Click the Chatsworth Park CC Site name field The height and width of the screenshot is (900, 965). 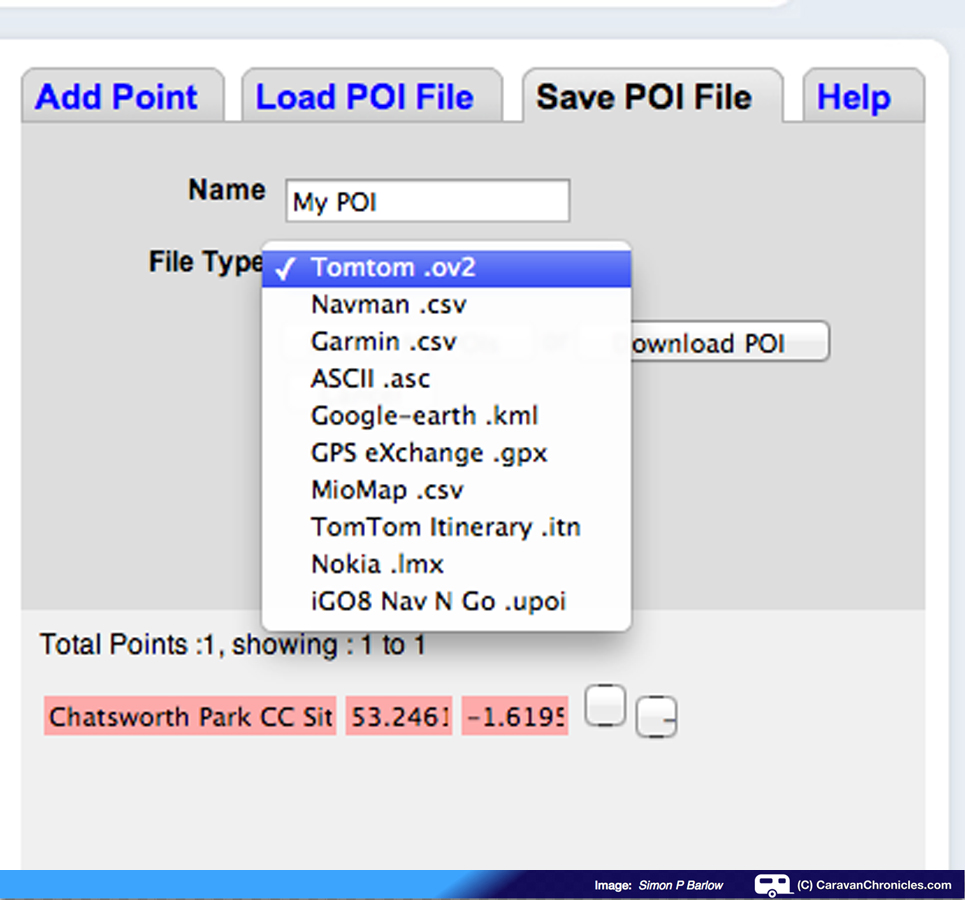coord(190,717)
